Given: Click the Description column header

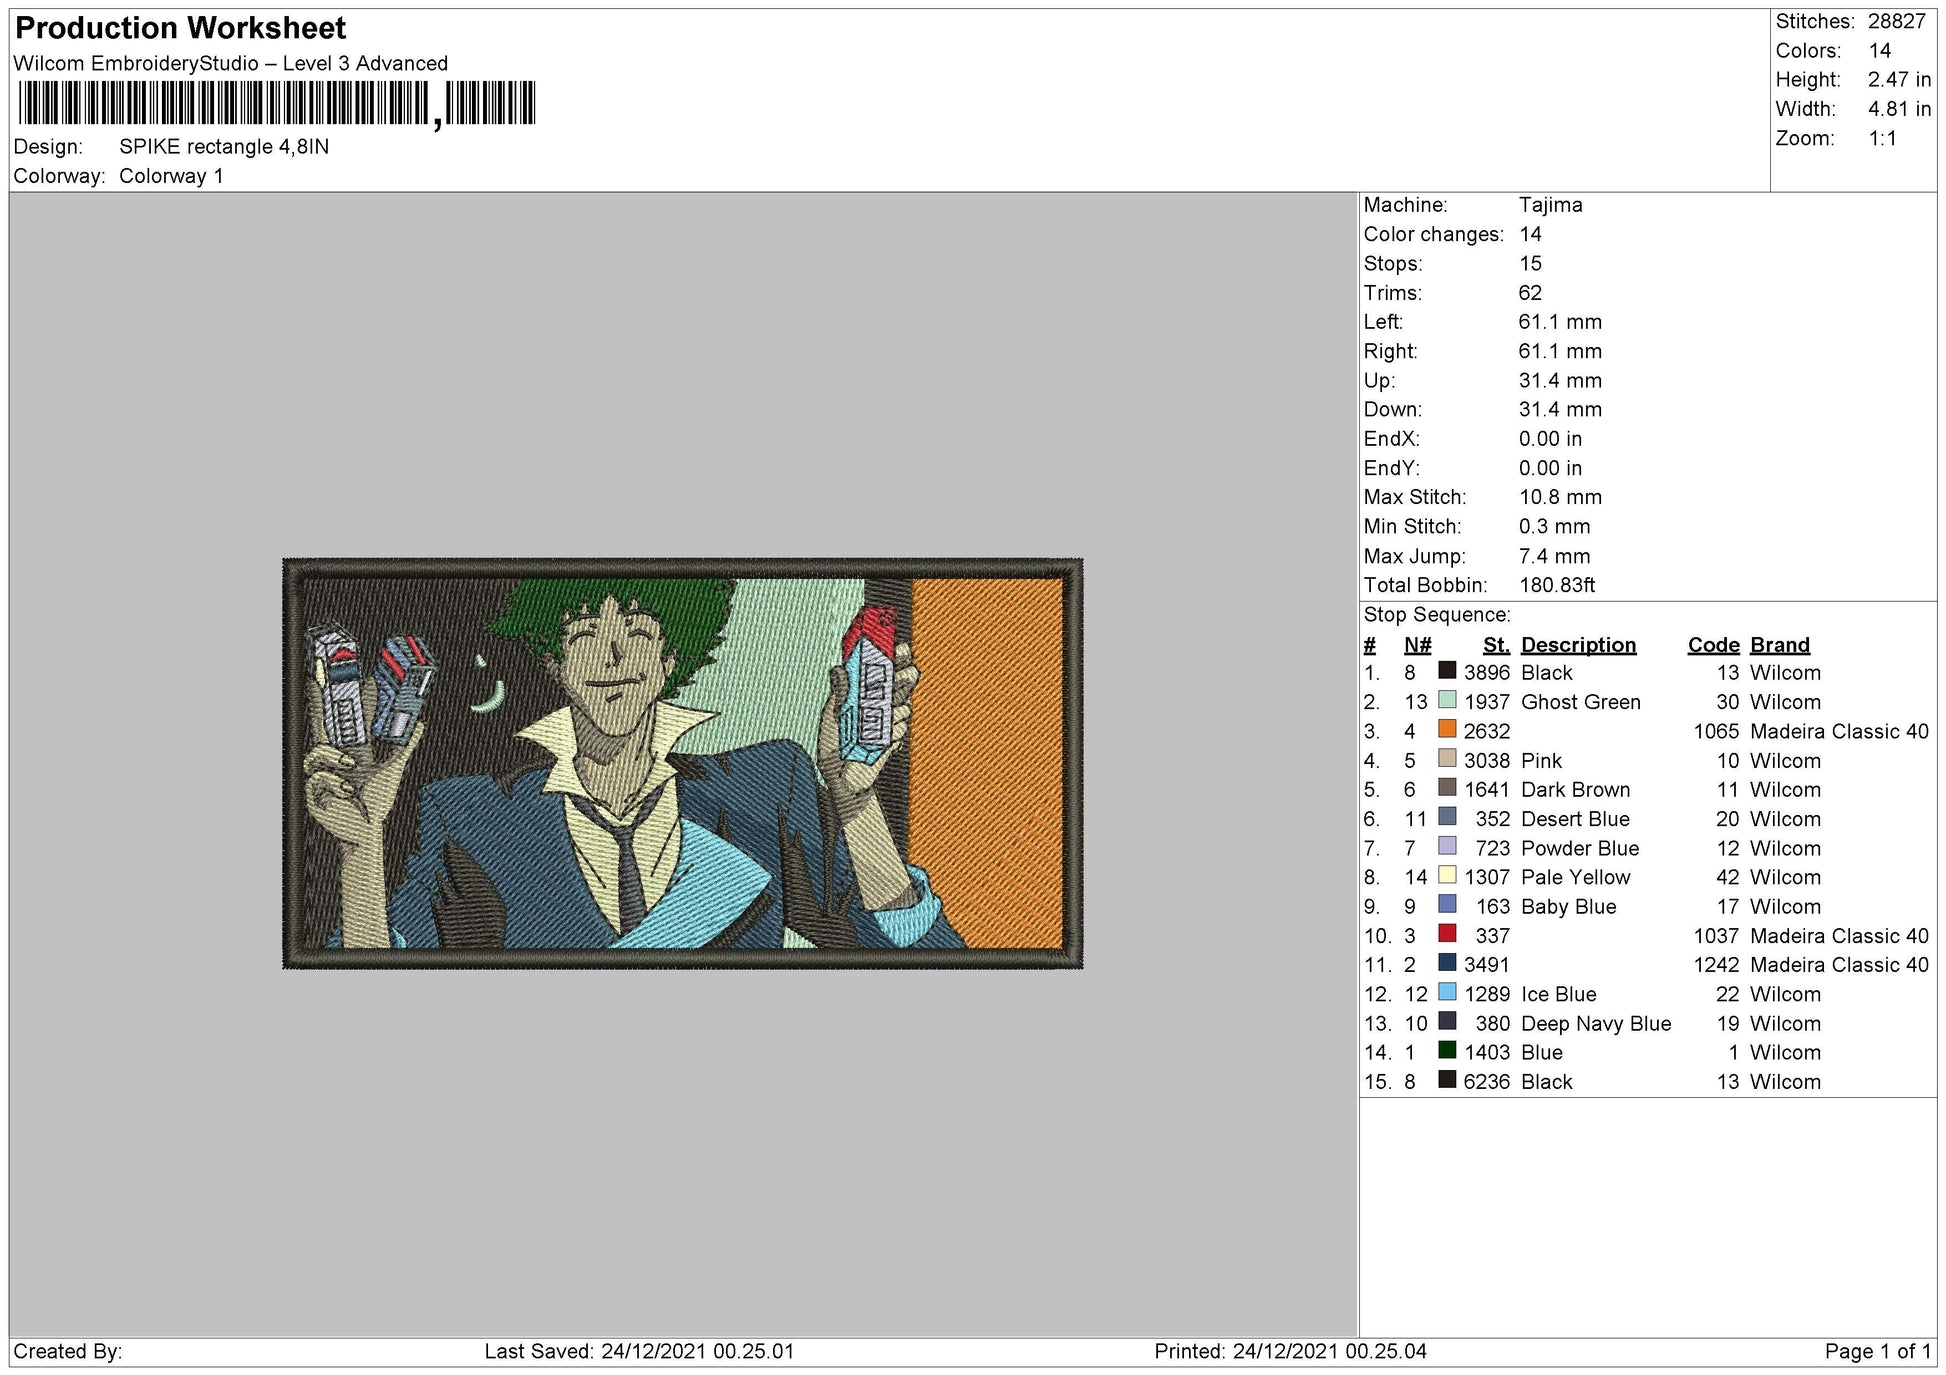Looking at the screenshot, I should point(1578,645).
